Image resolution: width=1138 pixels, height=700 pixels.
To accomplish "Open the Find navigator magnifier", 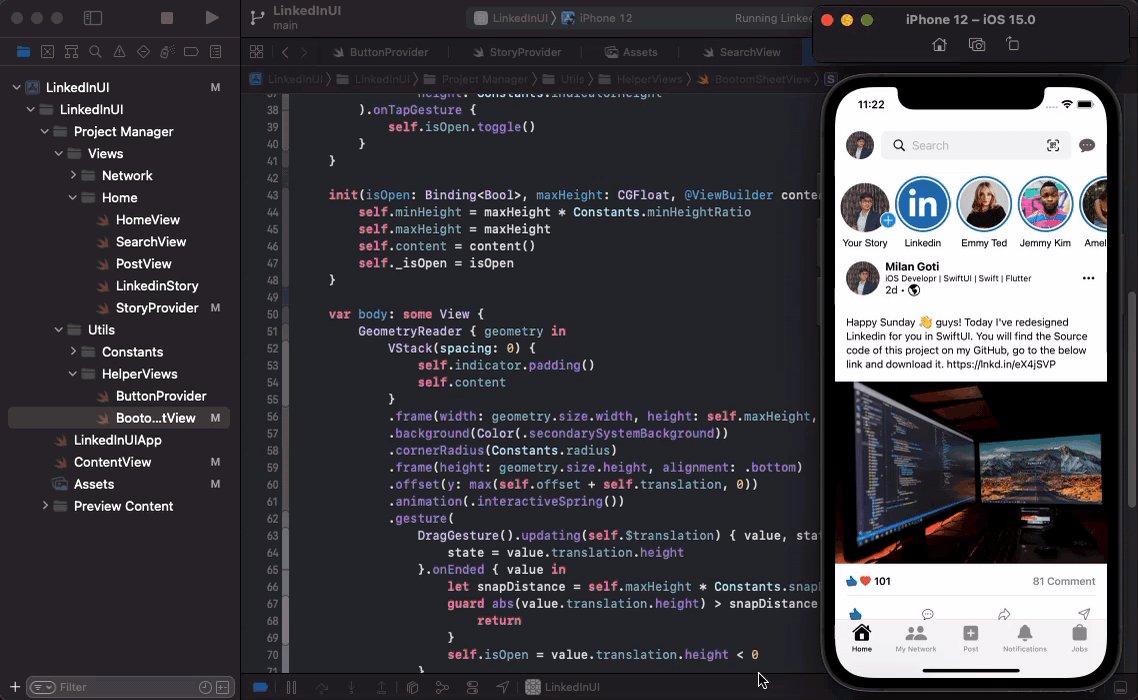I will tap(95, 52).
